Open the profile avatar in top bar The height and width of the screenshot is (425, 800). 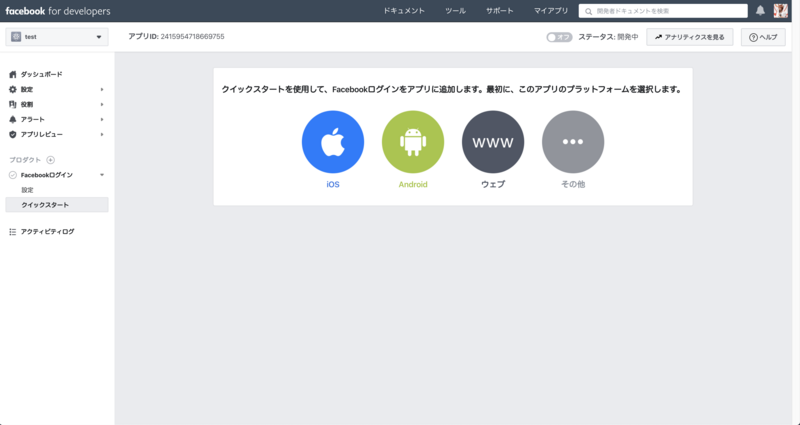(x=781, y=11)
